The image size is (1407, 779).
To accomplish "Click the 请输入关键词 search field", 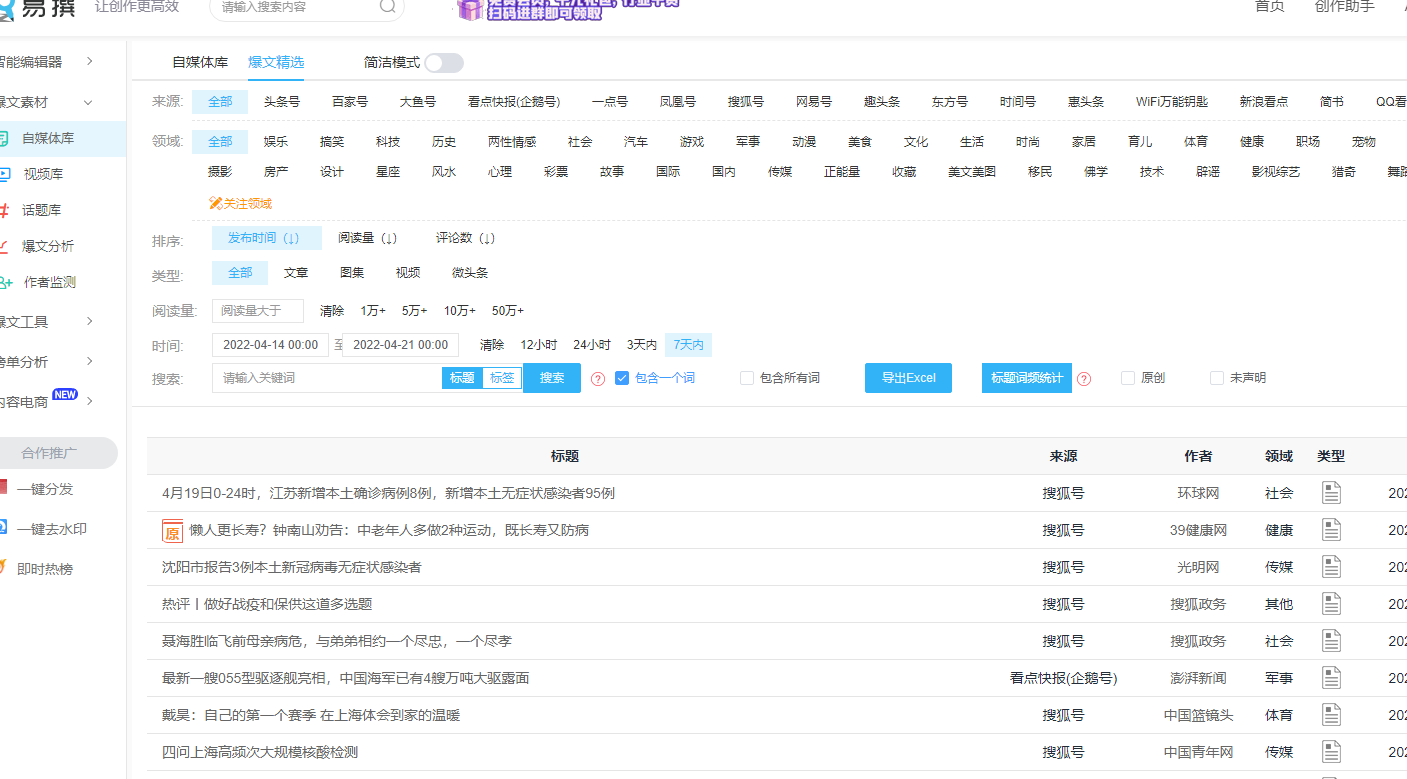I will tap(327, 378).
